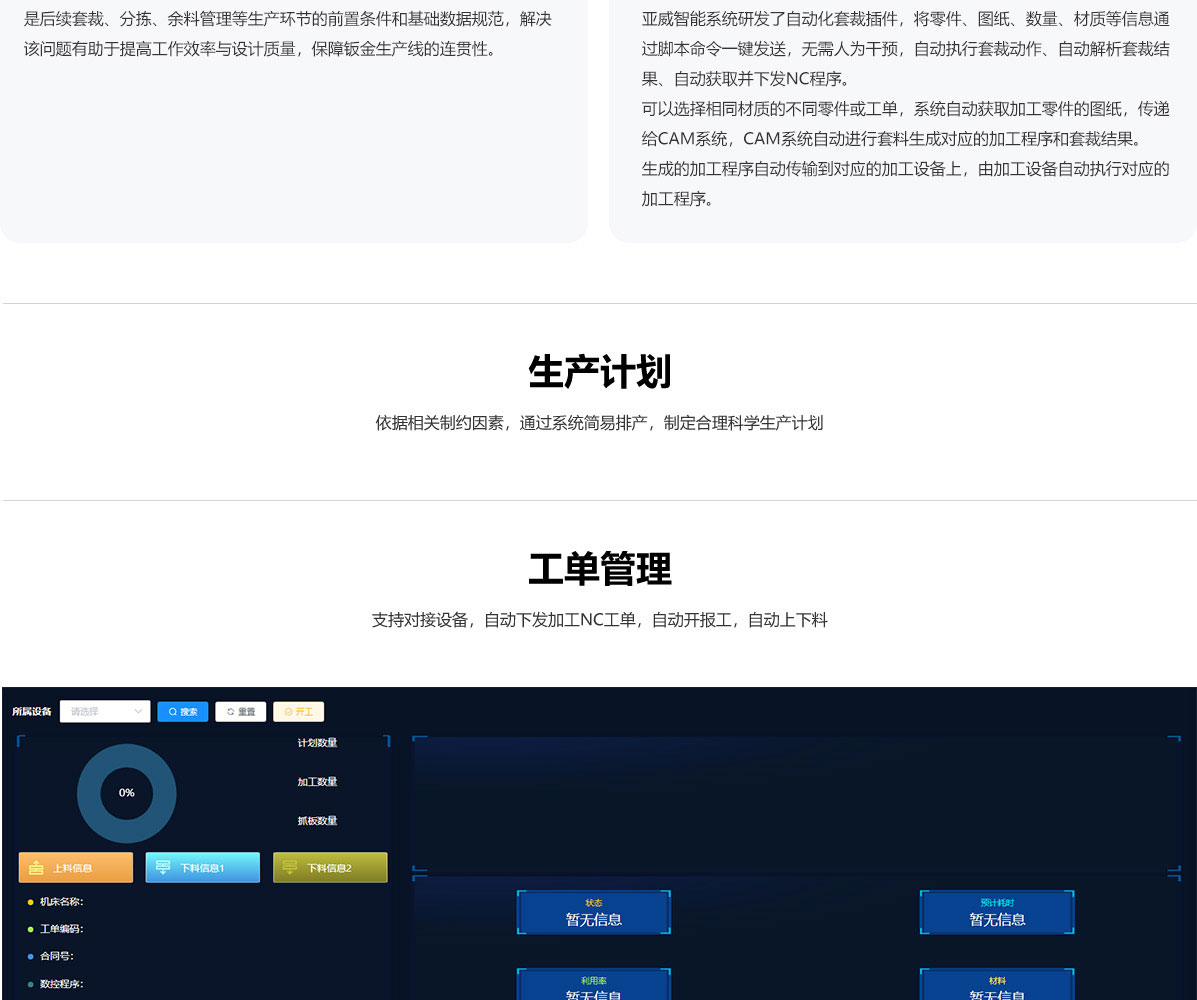Click the 生产计划 section heading
This screenshot has width=1197, height=1000.
click(599, 372)
